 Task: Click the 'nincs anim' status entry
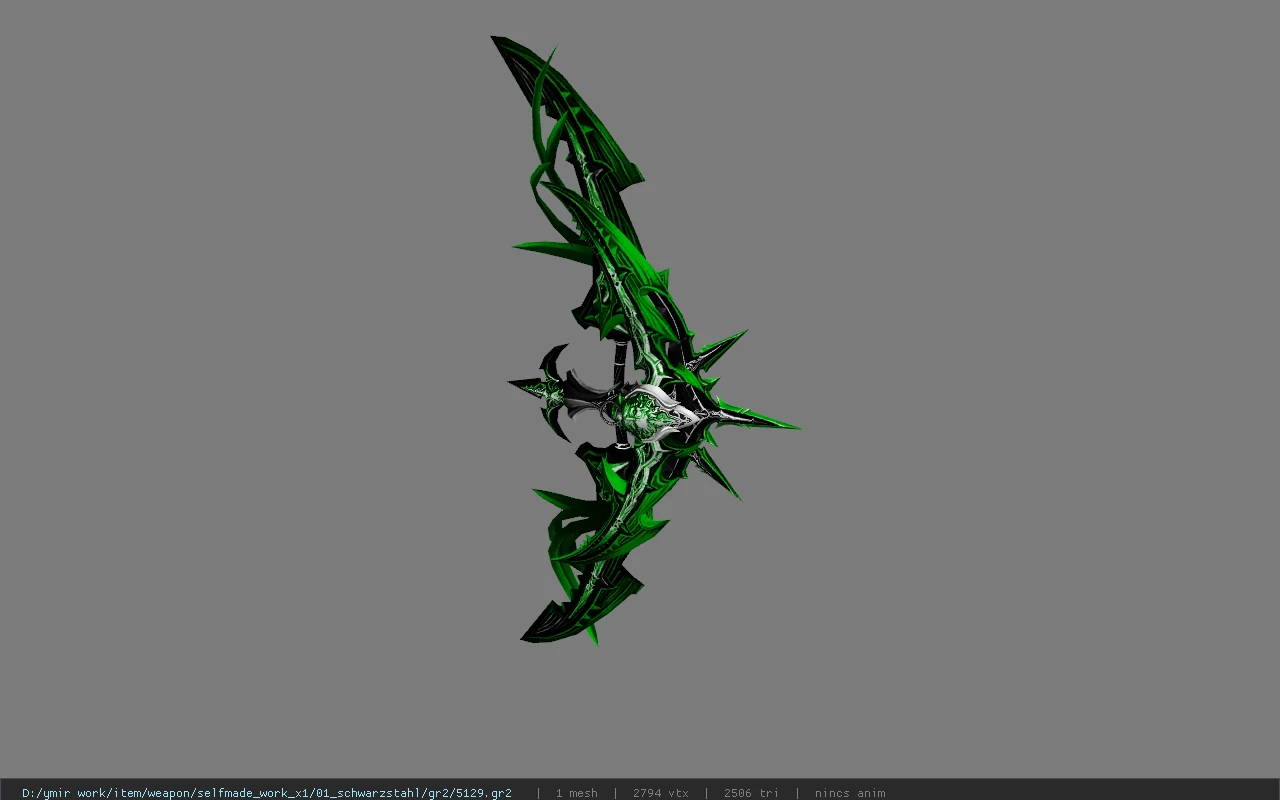tap(849, 793)
